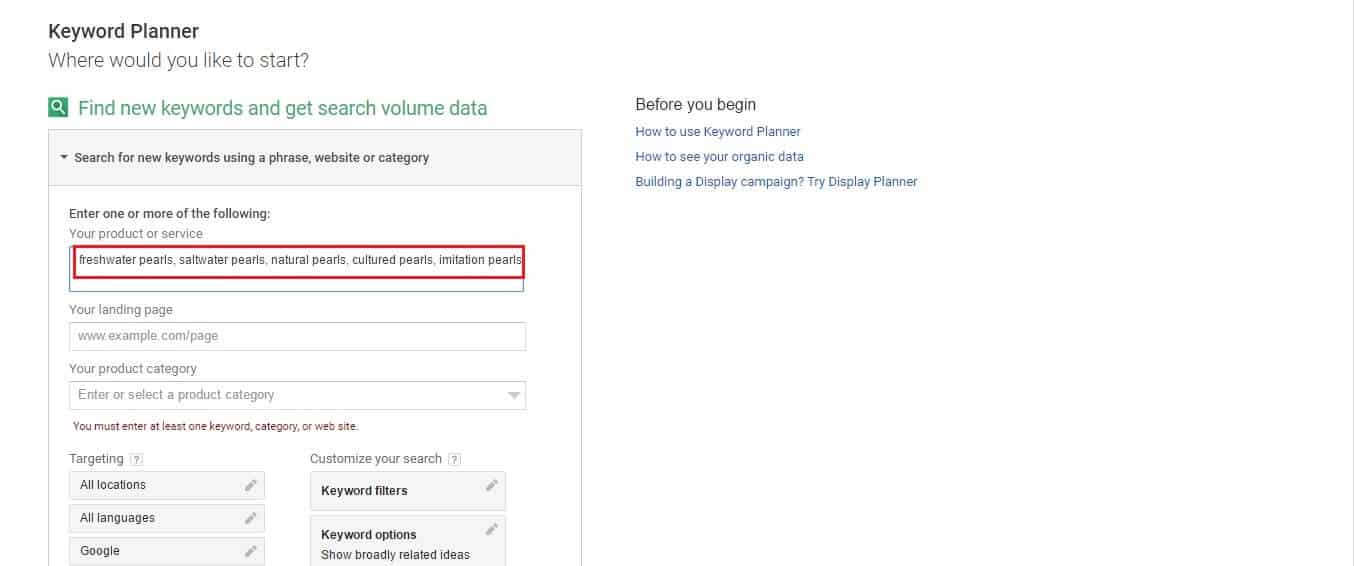Open the Customize your search help icon
Viewport: 1354px width, 566px height.
pos(454,459)
